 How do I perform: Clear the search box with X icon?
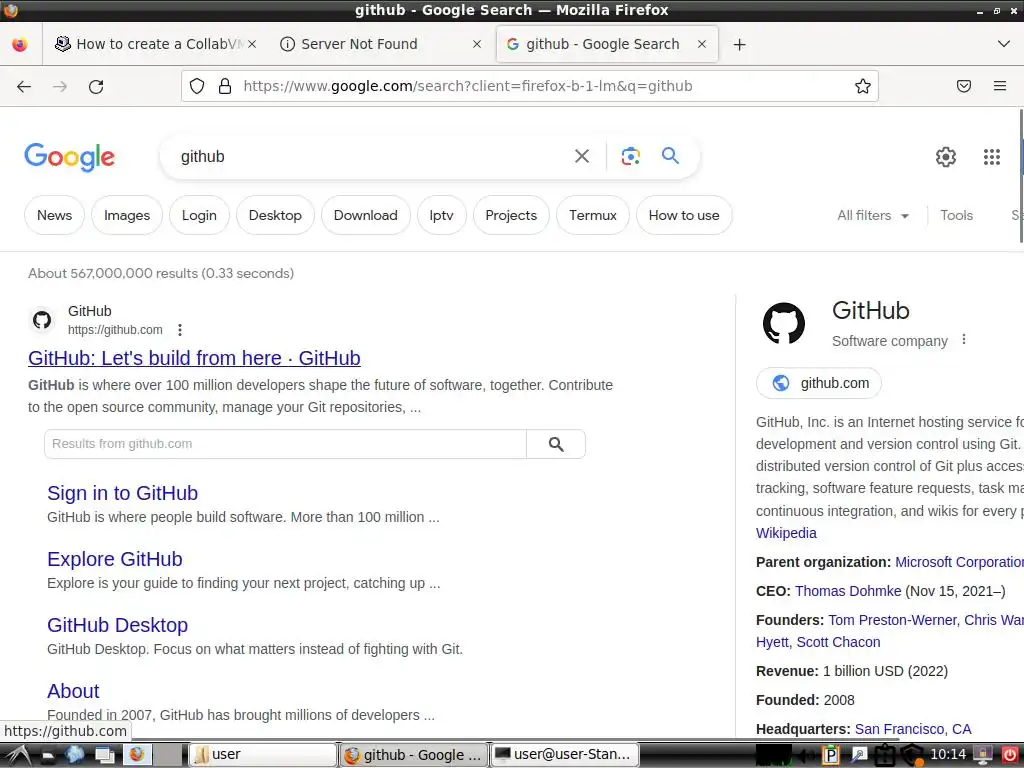[x=581, y=156]
